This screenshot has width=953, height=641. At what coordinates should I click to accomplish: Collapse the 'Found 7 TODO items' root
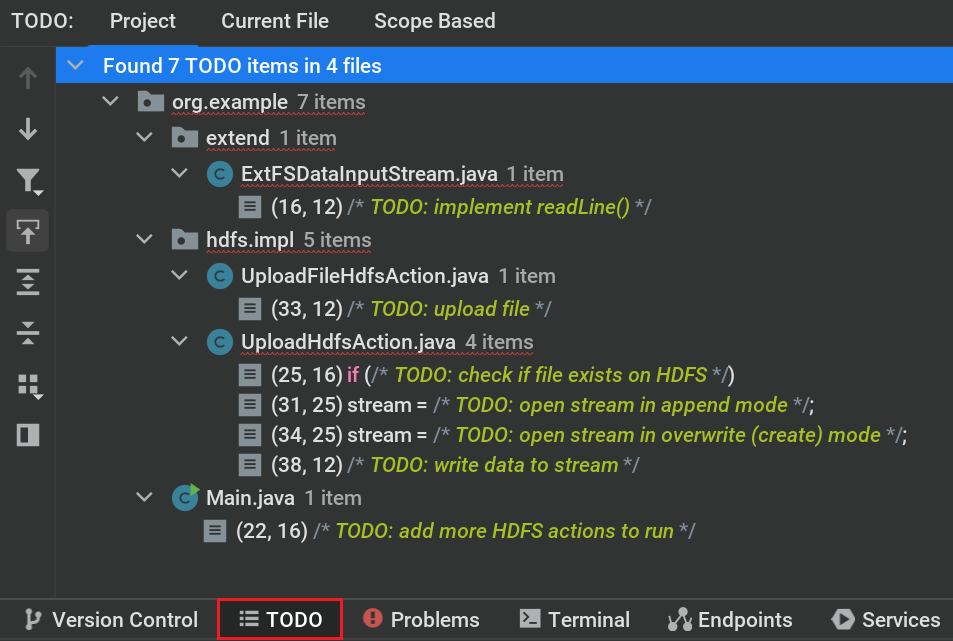point(75,67)
